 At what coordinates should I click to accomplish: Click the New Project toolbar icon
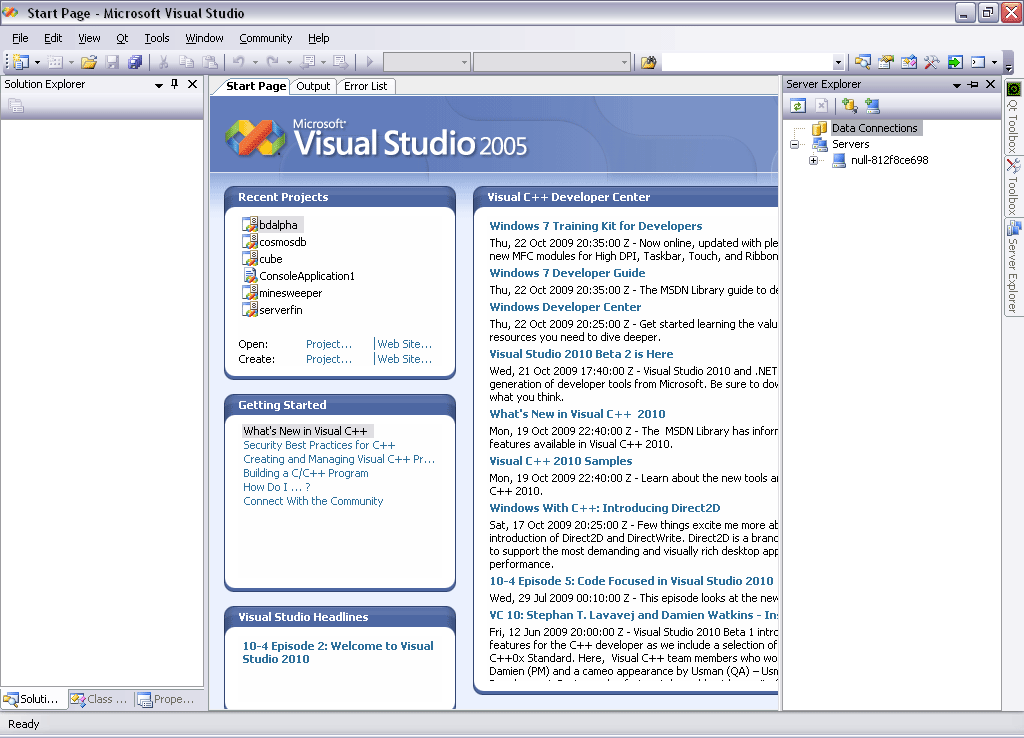21,62
